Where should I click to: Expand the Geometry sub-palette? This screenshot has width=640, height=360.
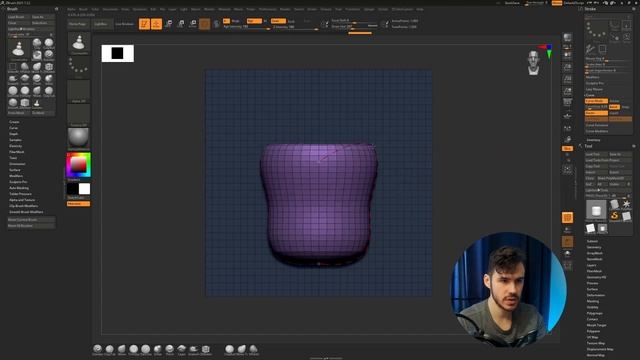coord(594,247)
